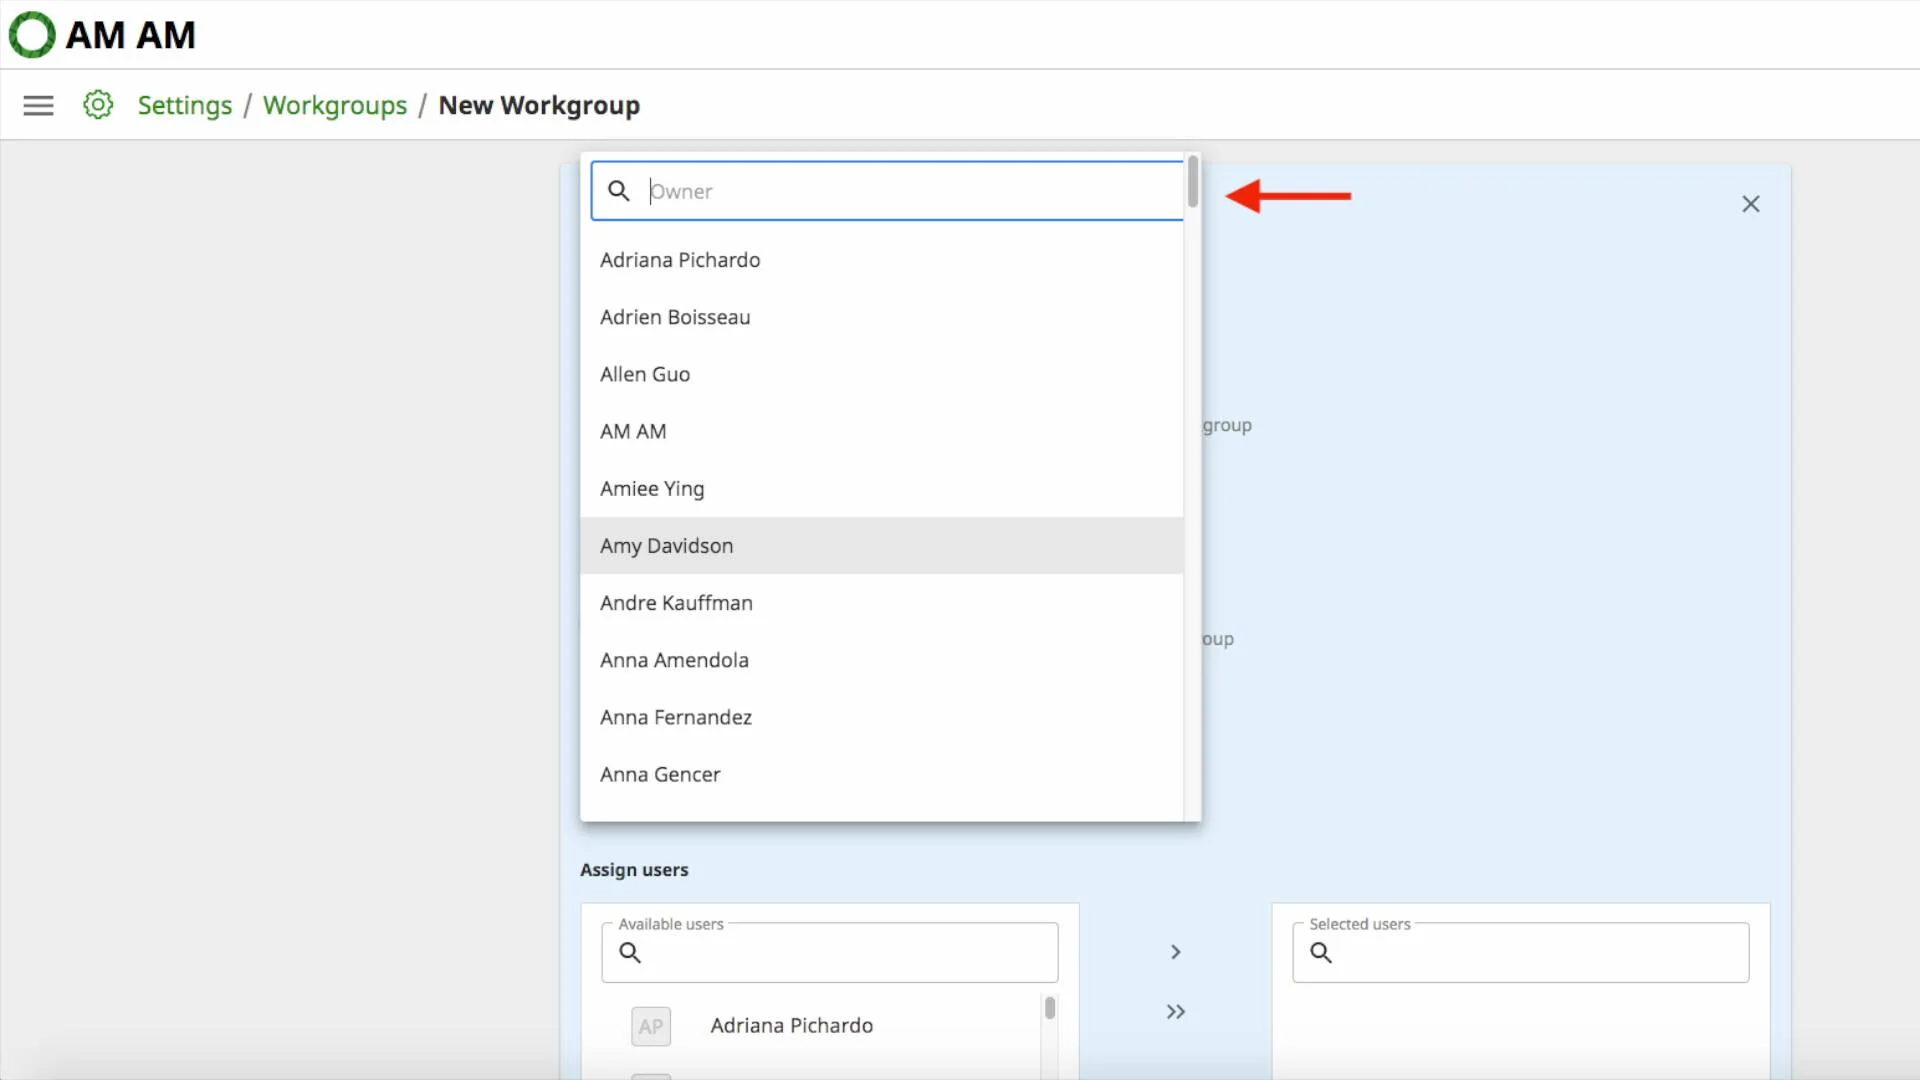Screen dimensions: 1920x1080
Task: Click the AM AM header title
Action: point(131,35)
